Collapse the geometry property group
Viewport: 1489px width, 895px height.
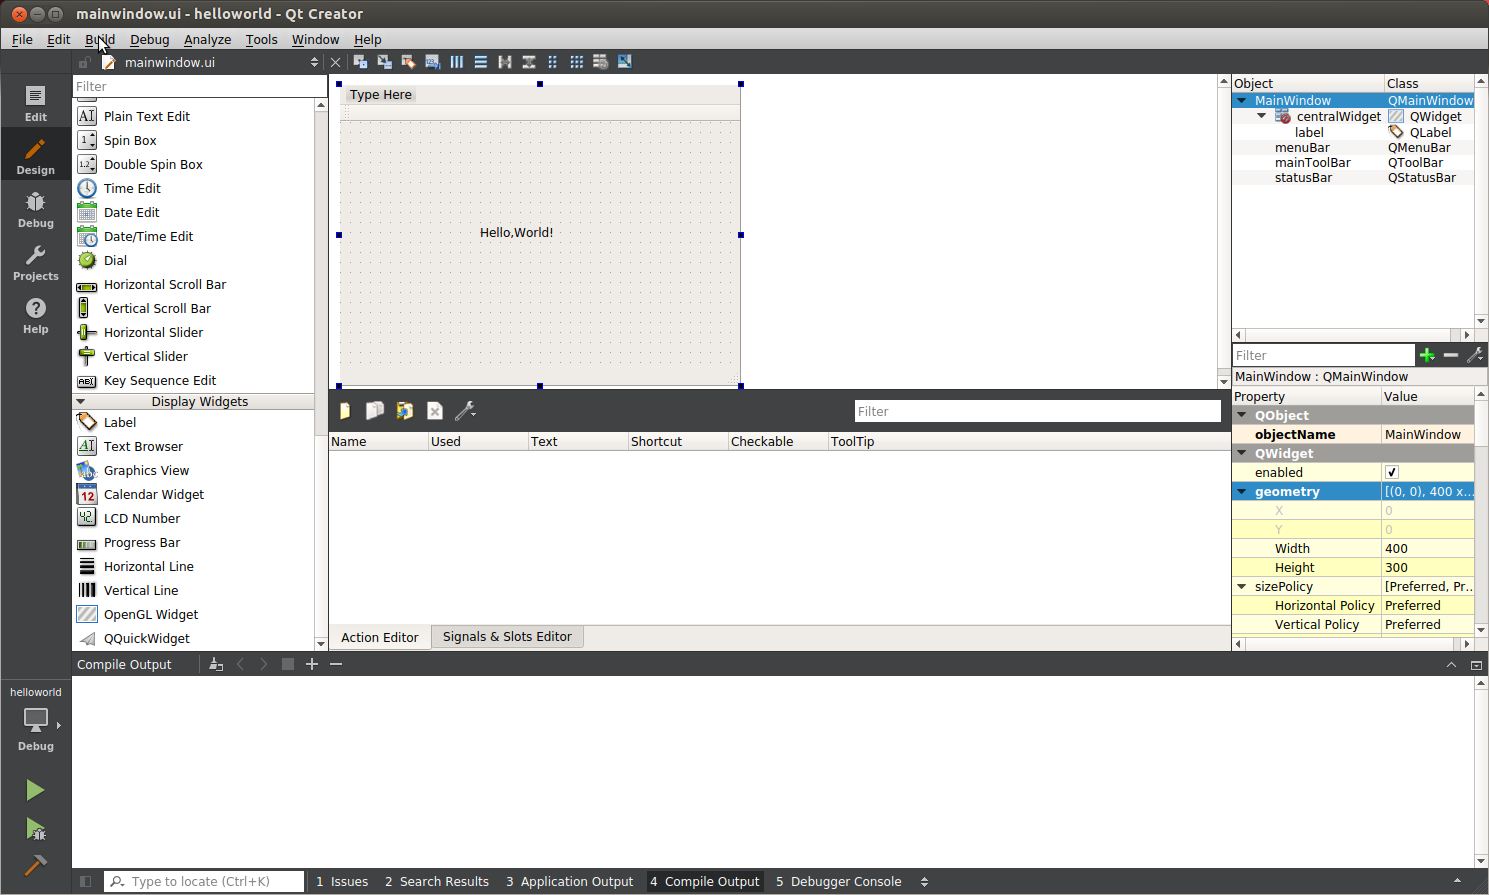[x=1242, y=492]
